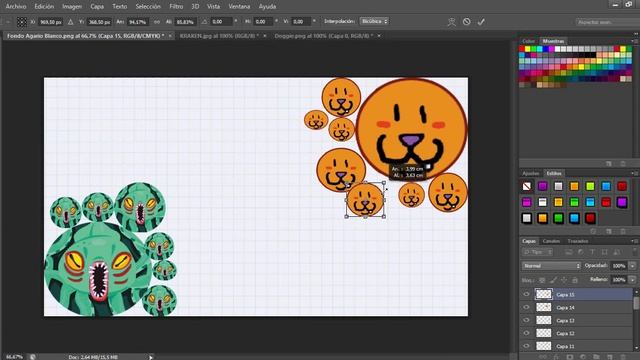Switch to warp mode icon in options bar
The image size is (640, 360).
pyautogui.click(x=451, y=22)
